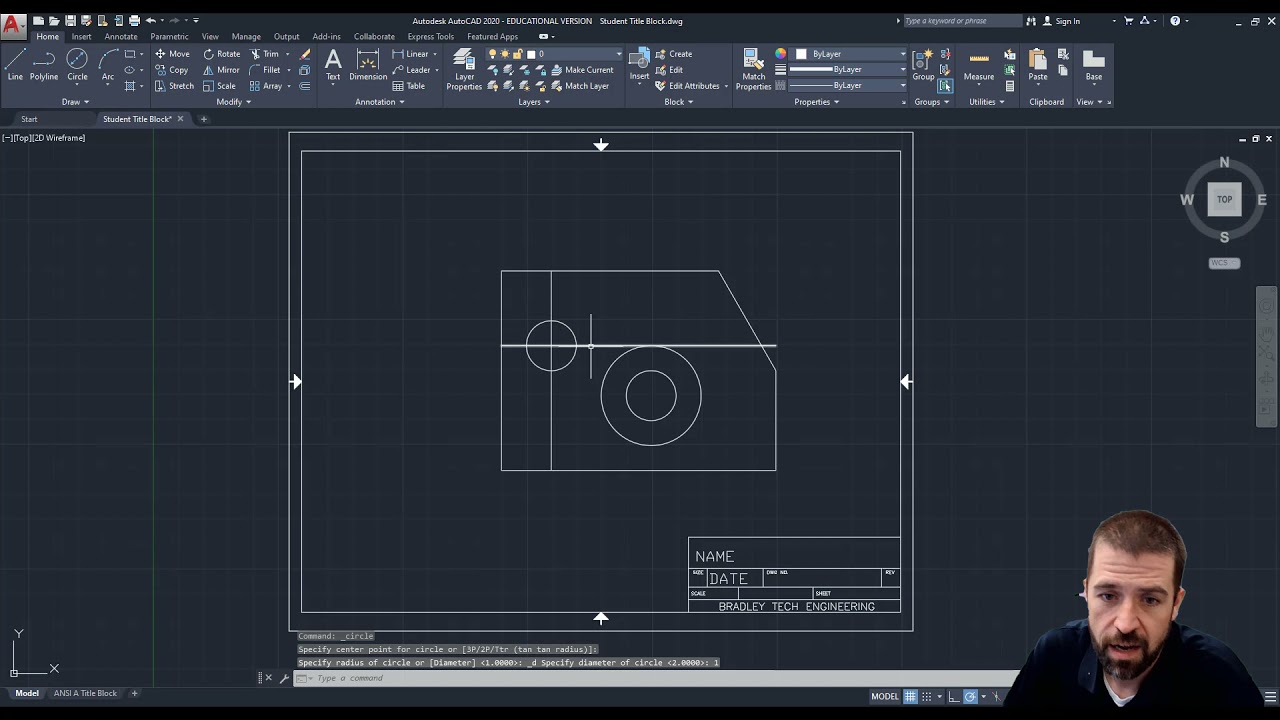The width and height of the screenshot is (1280, 720).
Task: Expand the Utilities panel
Action: pyautogui.click(x=987, y=102)
